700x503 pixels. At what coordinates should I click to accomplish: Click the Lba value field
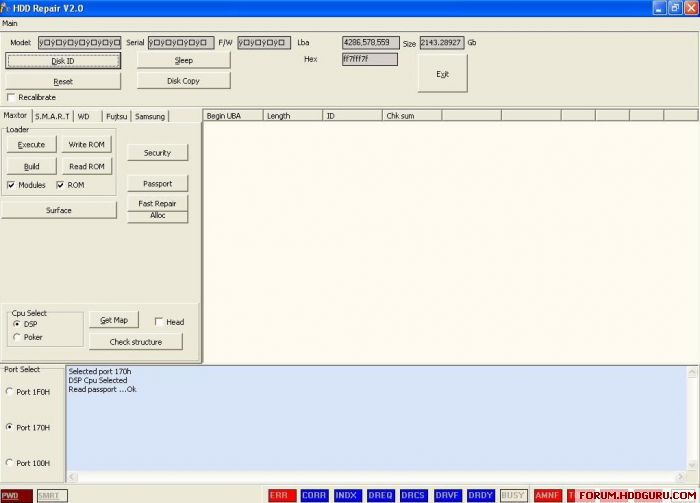(371, 43)
